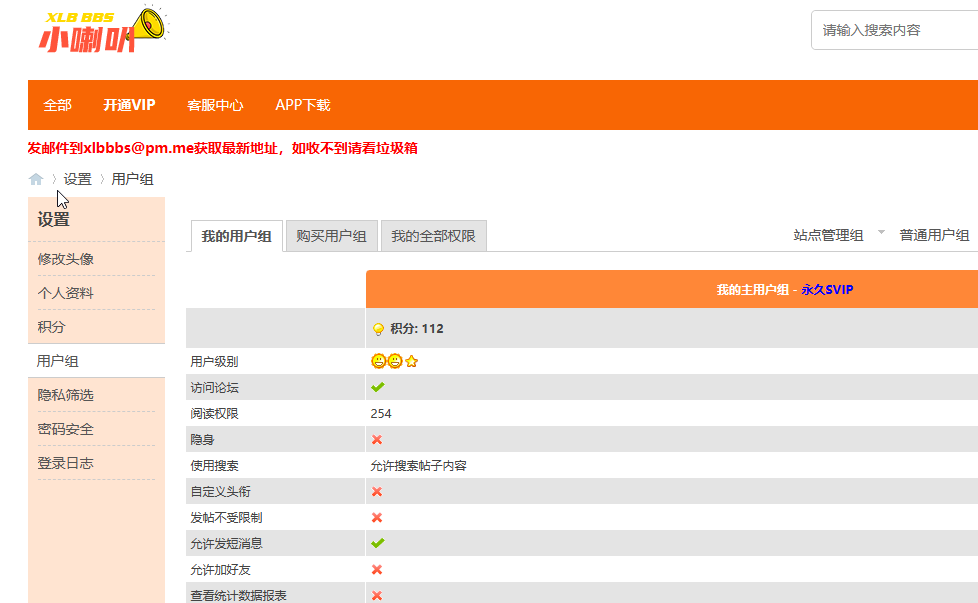Click red cross in 自定义头衔 row

[x=377, y=492]
